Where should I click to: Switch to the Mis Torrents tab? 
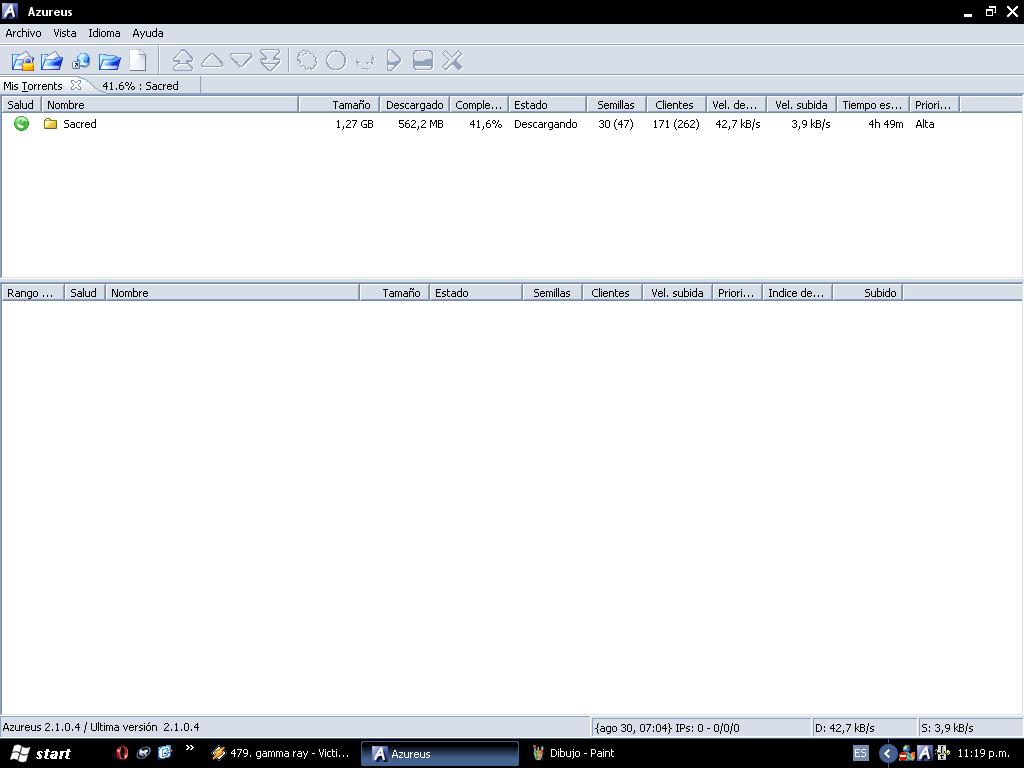tap(33, 86)
